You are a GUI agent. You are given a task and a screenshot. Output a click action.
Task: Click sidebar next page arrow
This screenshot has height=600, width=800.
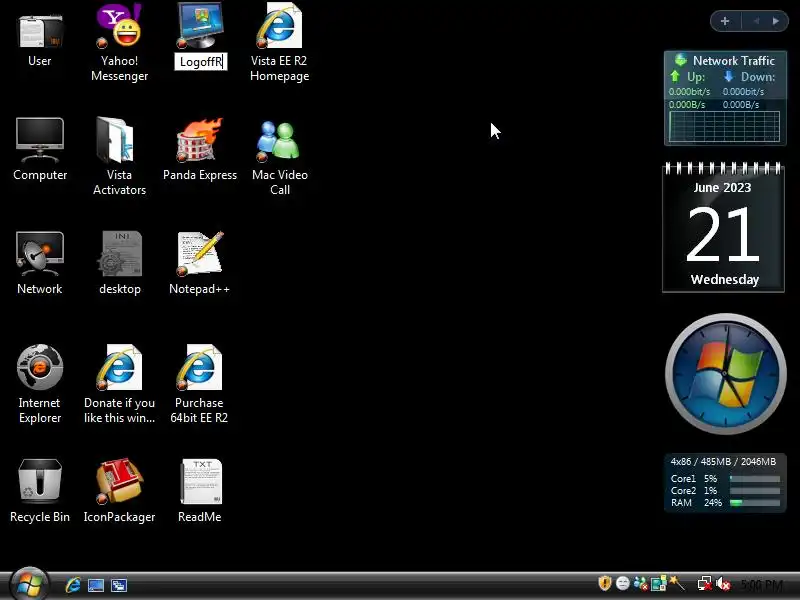pyautogui.click(x=776, y=21)
